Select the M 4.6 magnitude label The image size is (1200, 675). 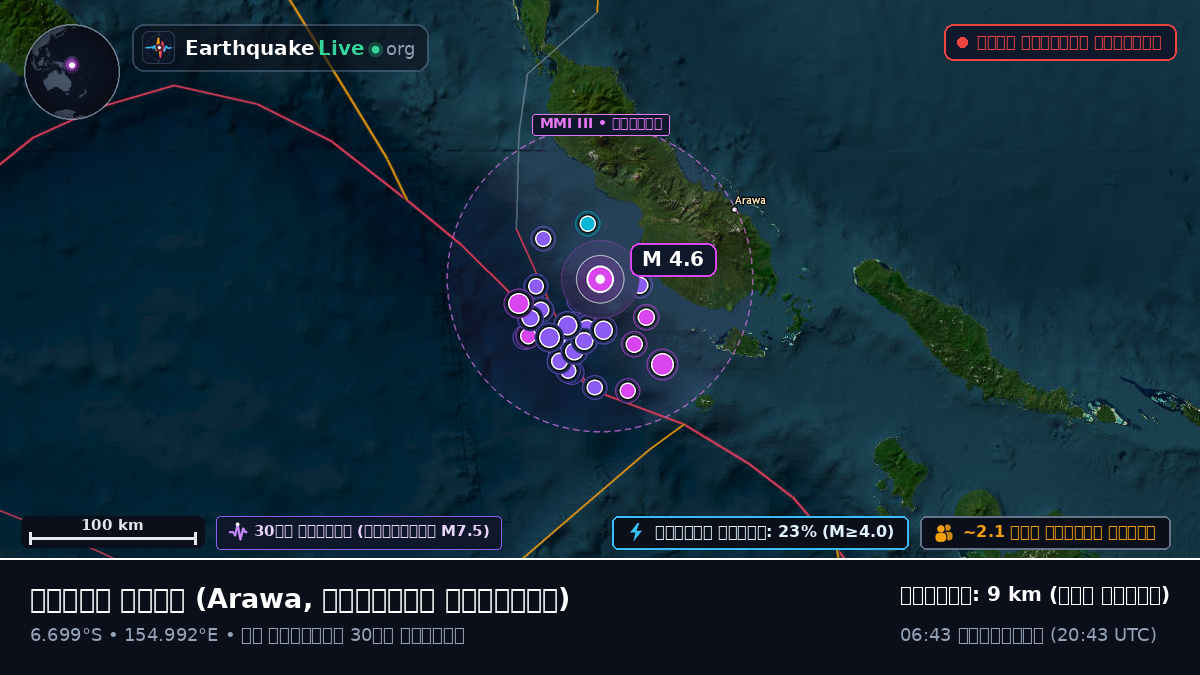pos(673,260)
